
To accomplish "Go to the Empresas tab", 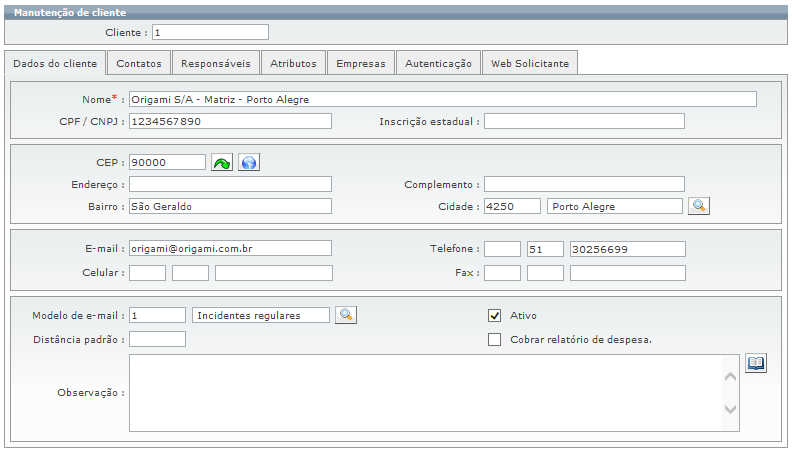I will tap(360, 63).
